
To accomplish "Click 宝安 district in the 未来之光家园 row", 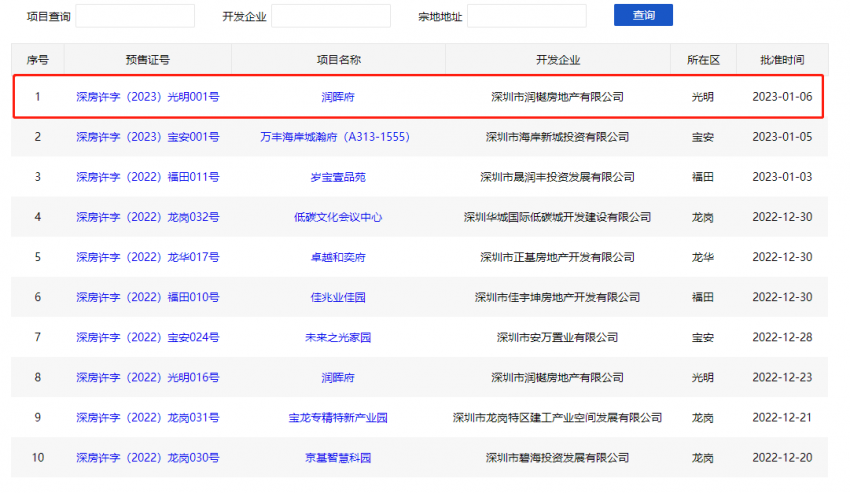I will [x=703, y=338].
